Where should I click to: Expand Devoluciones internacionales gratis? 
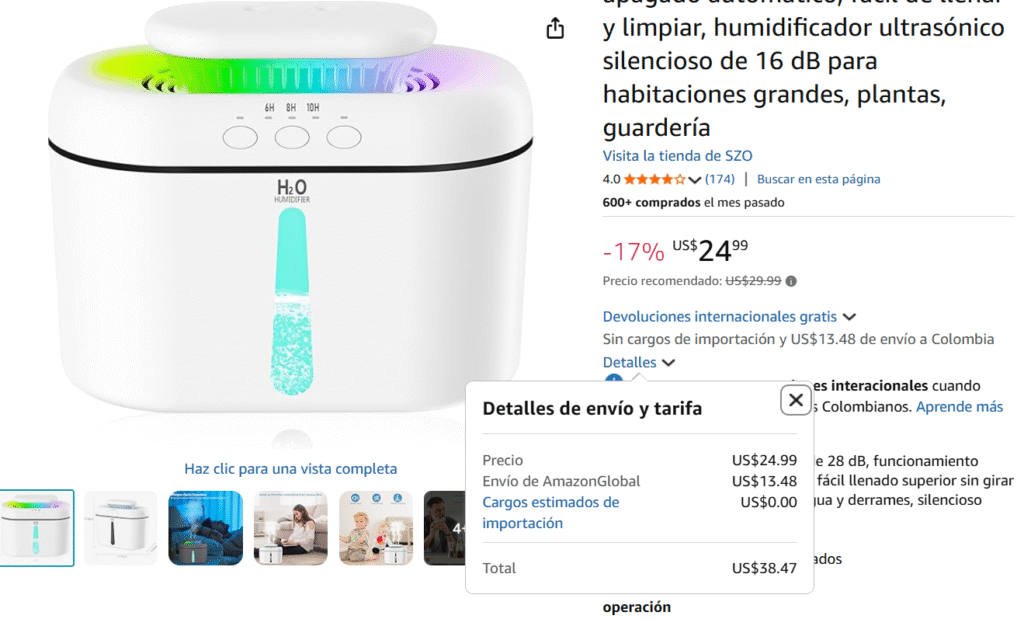point(728,317)
